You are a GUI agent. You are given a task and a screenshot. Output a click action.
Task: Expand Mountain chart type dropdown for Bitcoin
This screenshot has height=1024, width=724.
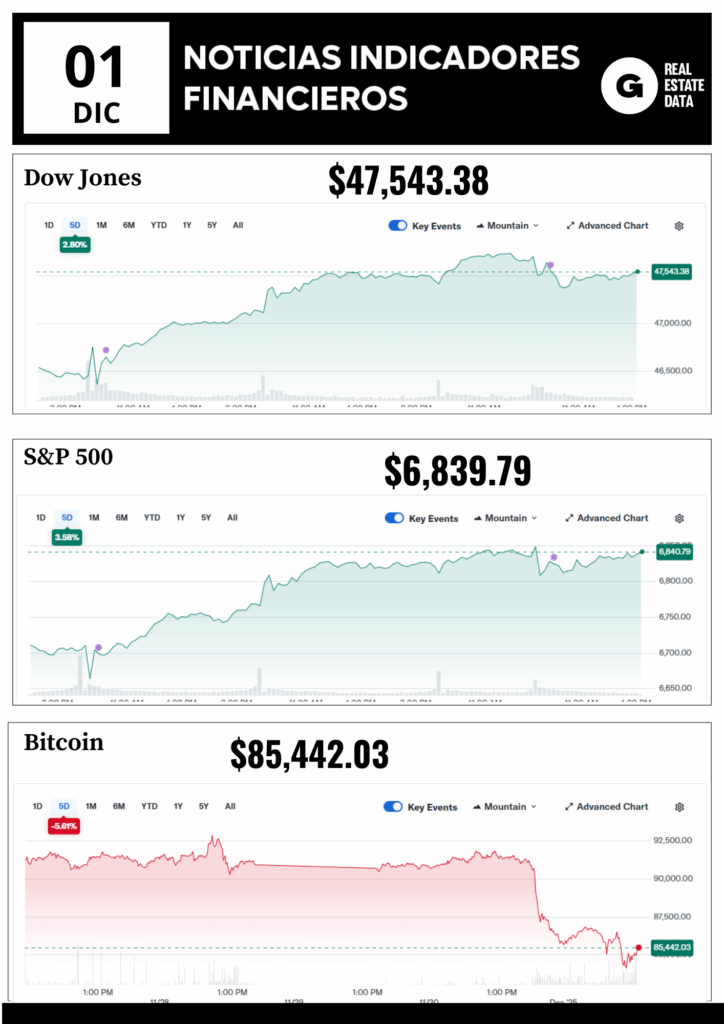tap(504, 807)
